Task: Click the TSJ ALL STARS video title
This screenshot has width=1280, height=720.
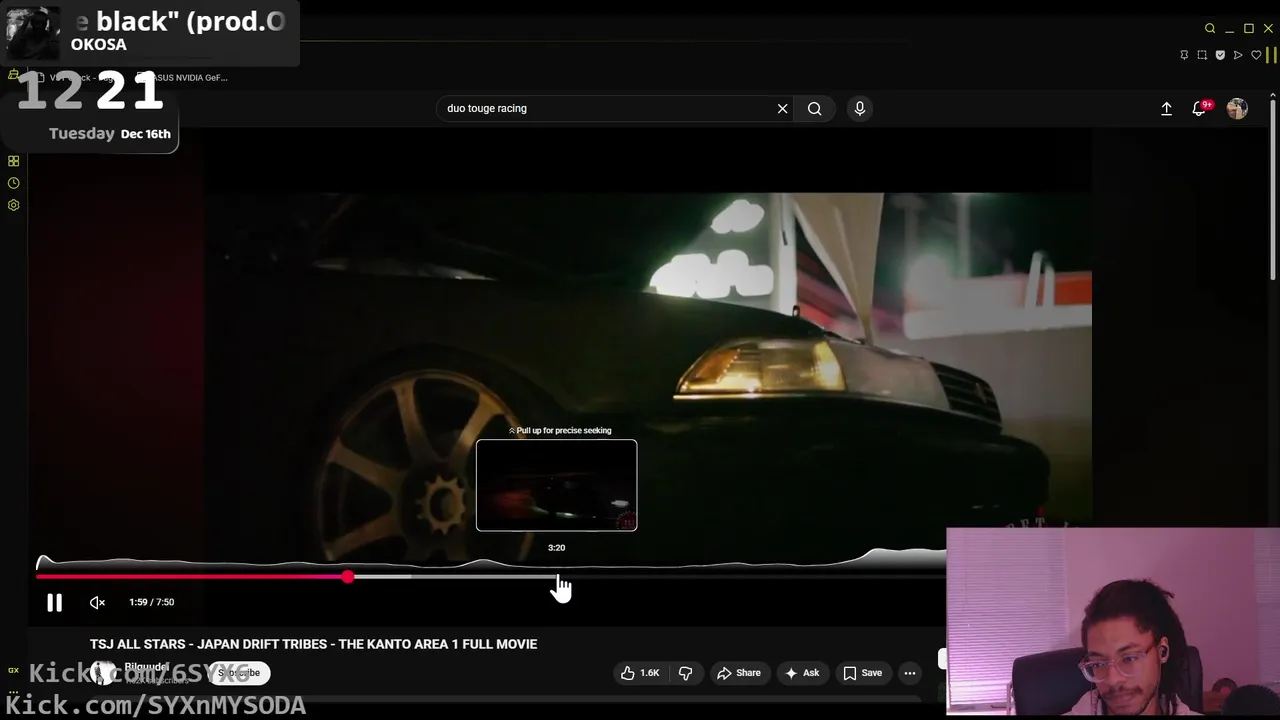Action: [313, 644]
